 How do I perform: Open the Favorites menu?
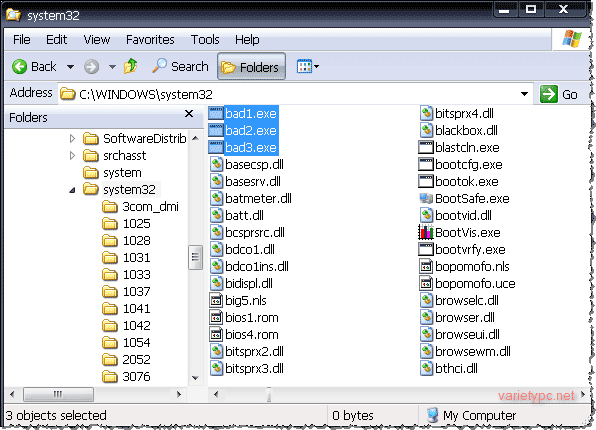click(x=150, y=40)
